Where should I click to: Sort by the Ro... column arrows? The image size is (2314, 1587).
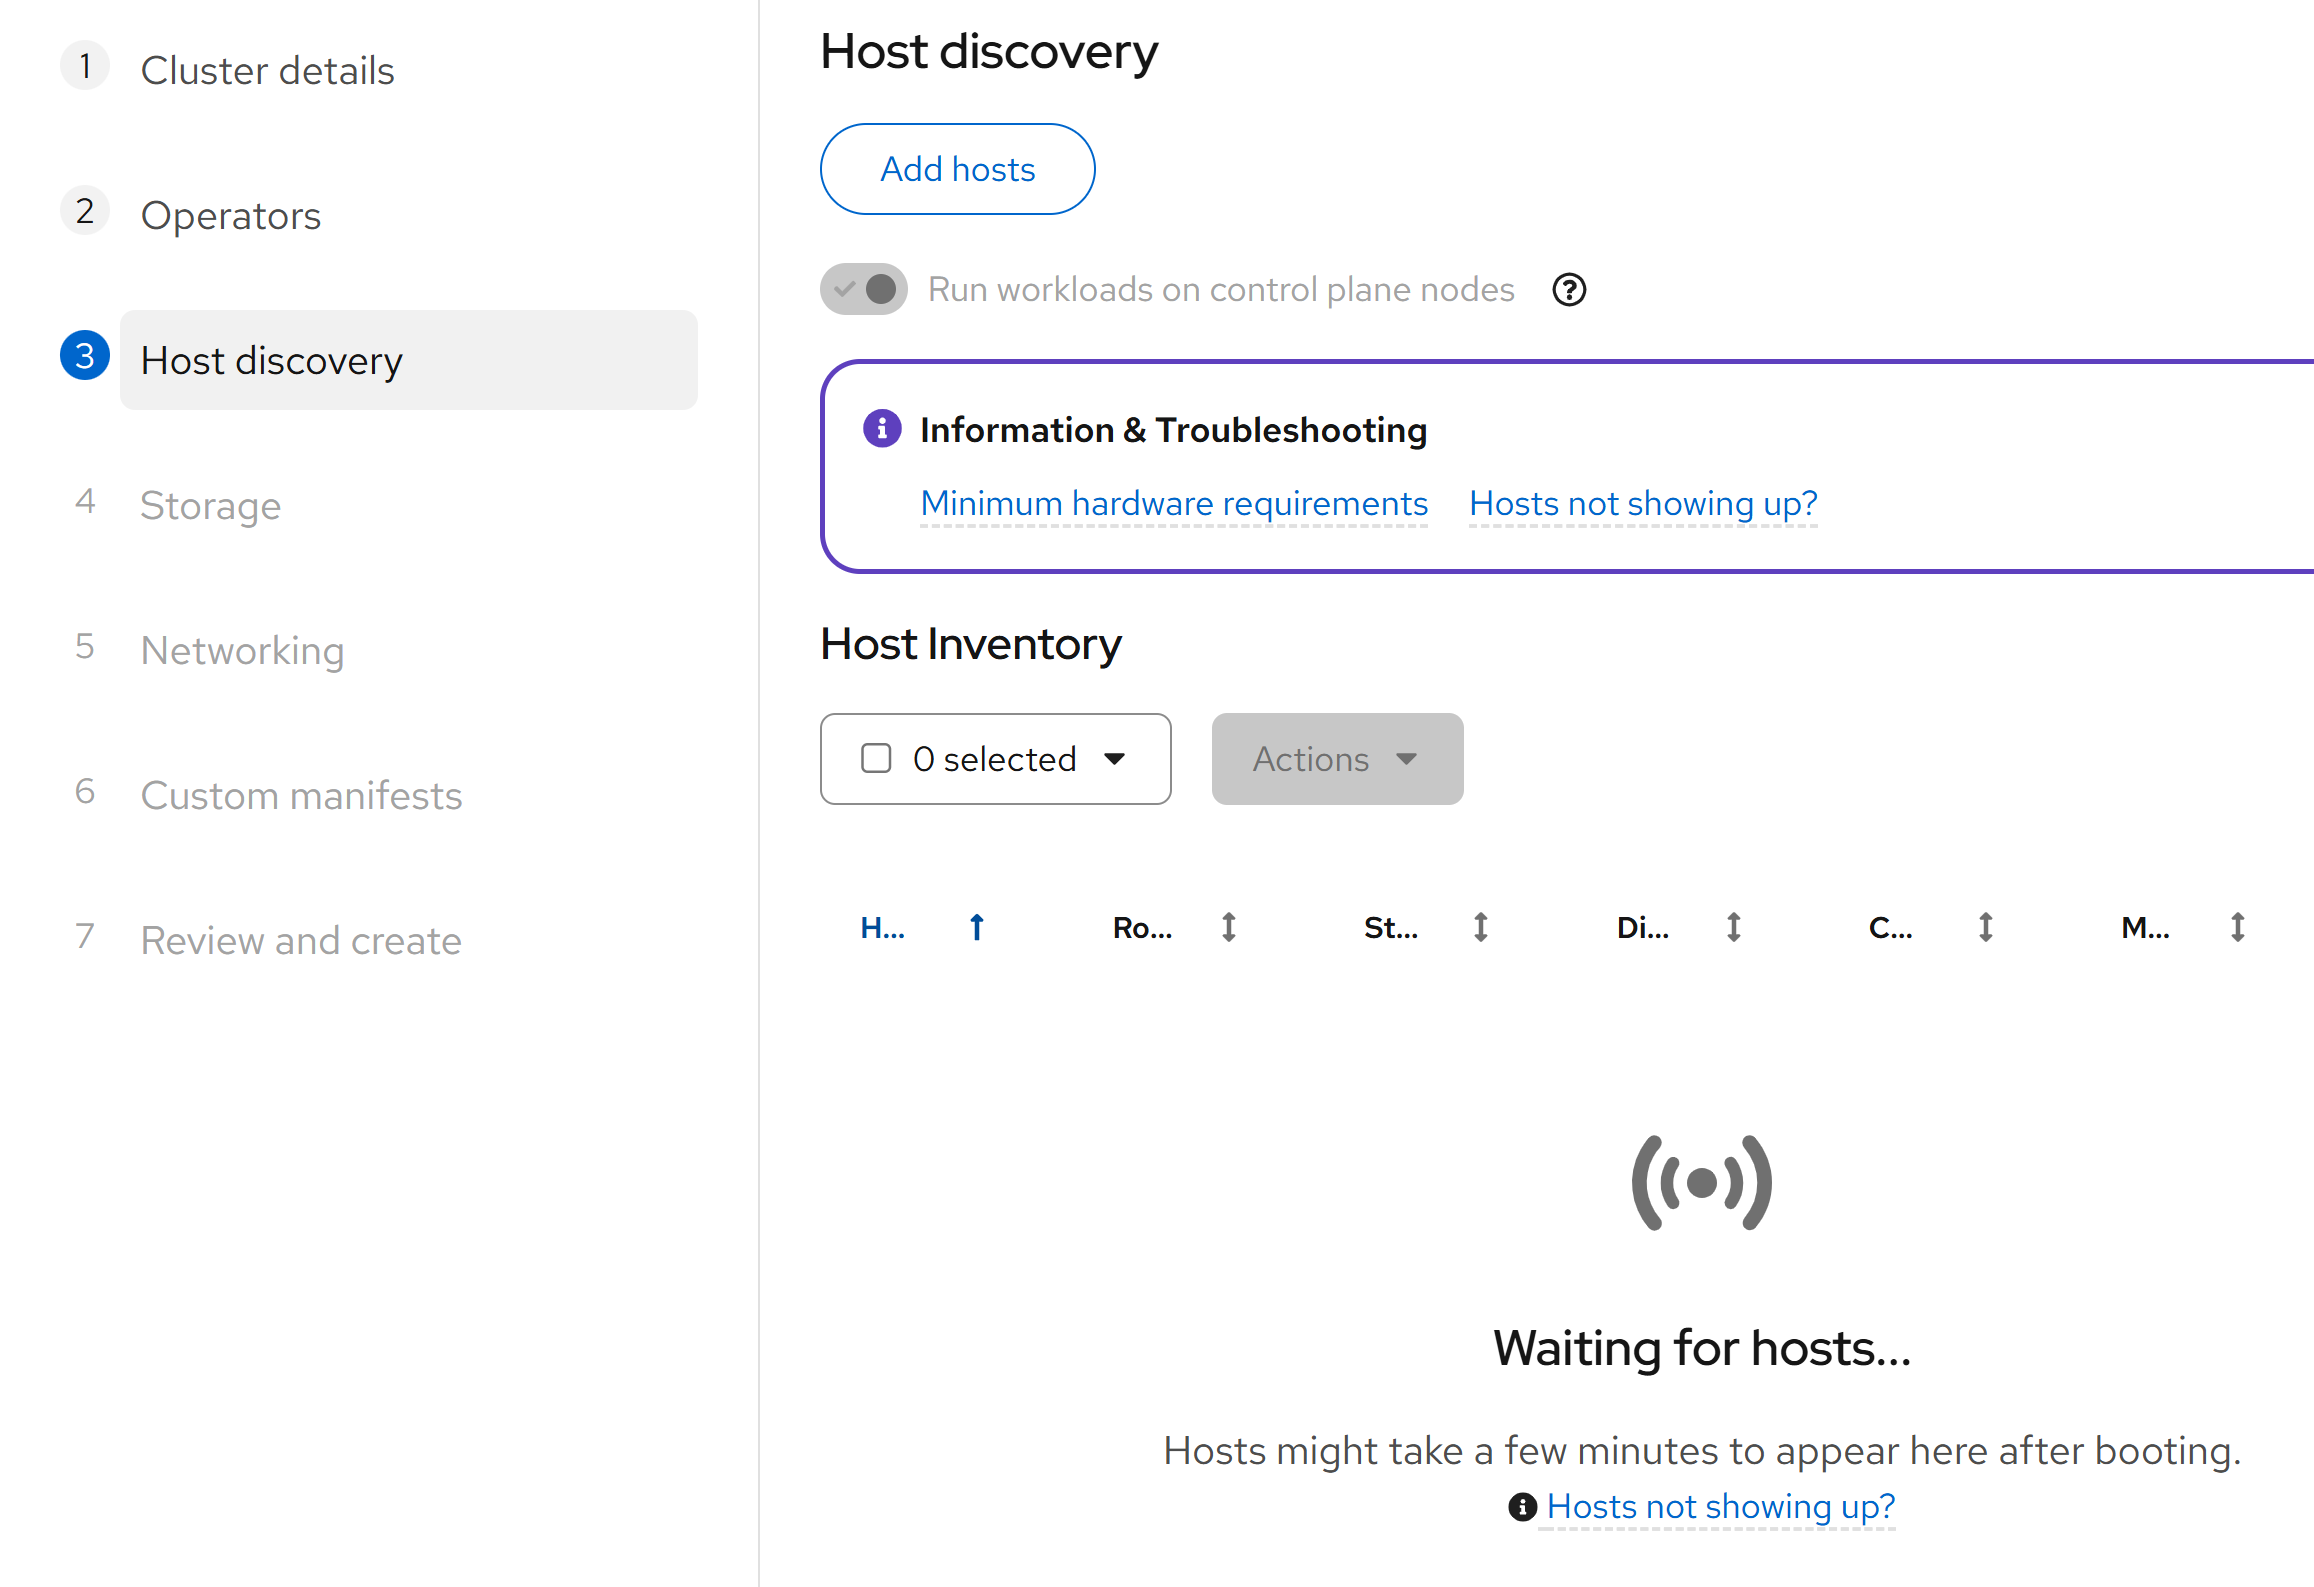tap(1229, 928)
